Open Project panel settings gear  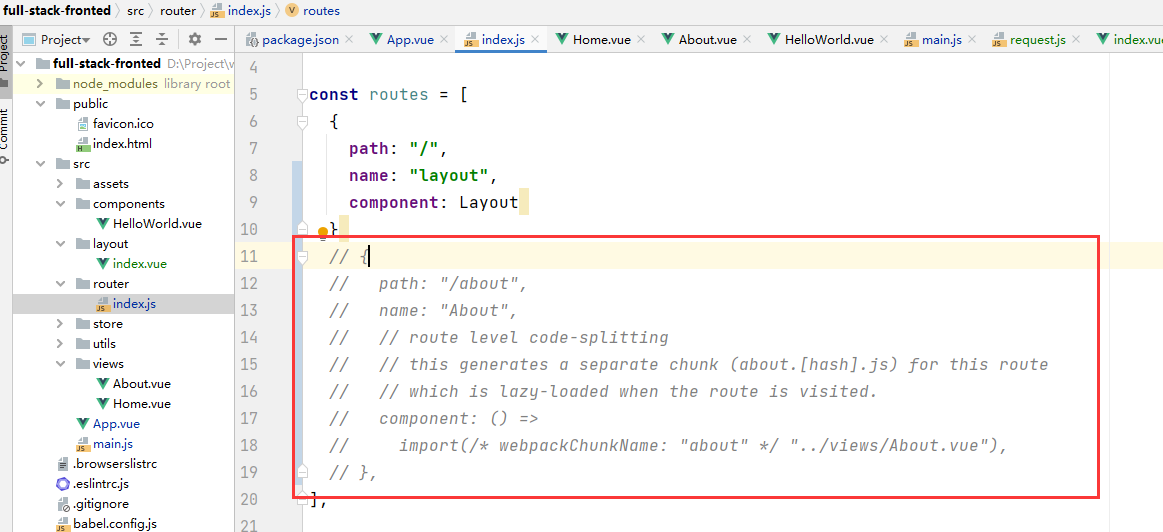(x=194, y=39)
